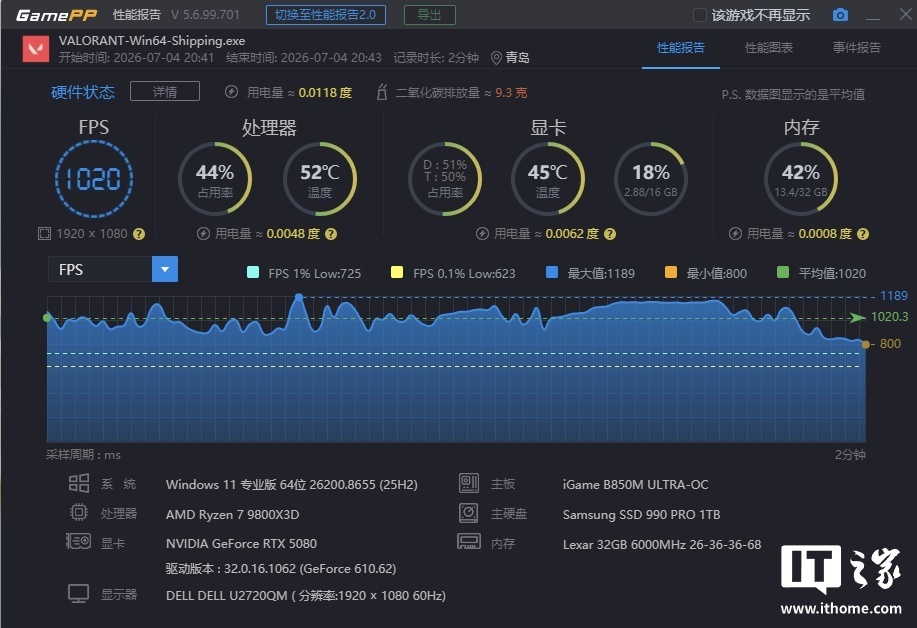Switch to the 性能图表 tab
This screenshot has width=917, height=628.
[x=768, y=48]
